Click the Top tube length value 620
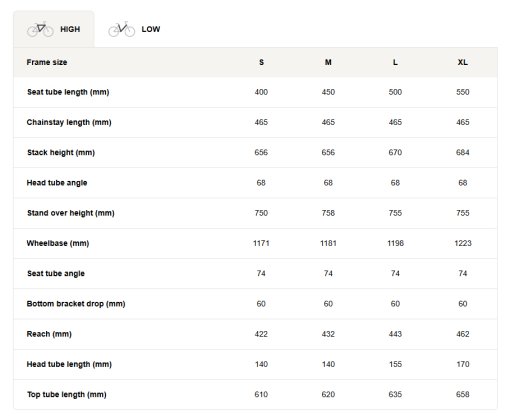Screen dimensions: 510x419 [x=328, y=395]
